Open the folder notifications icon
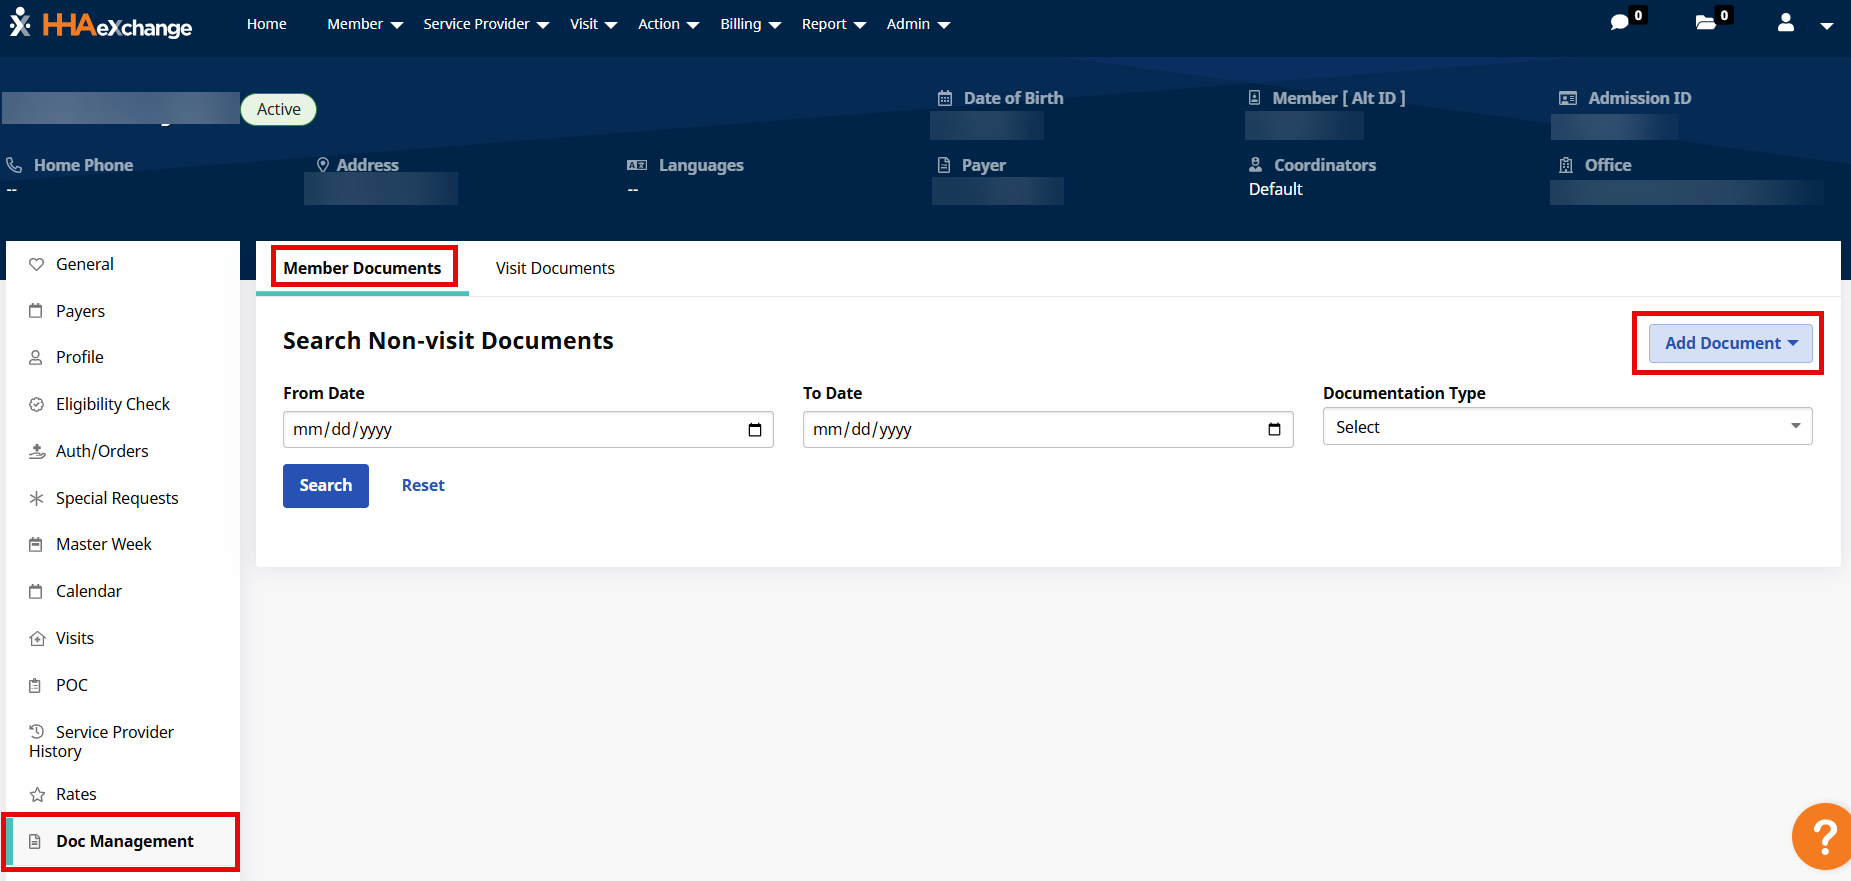This screenshot has height=881, width=1851. tap(1706, 22)
